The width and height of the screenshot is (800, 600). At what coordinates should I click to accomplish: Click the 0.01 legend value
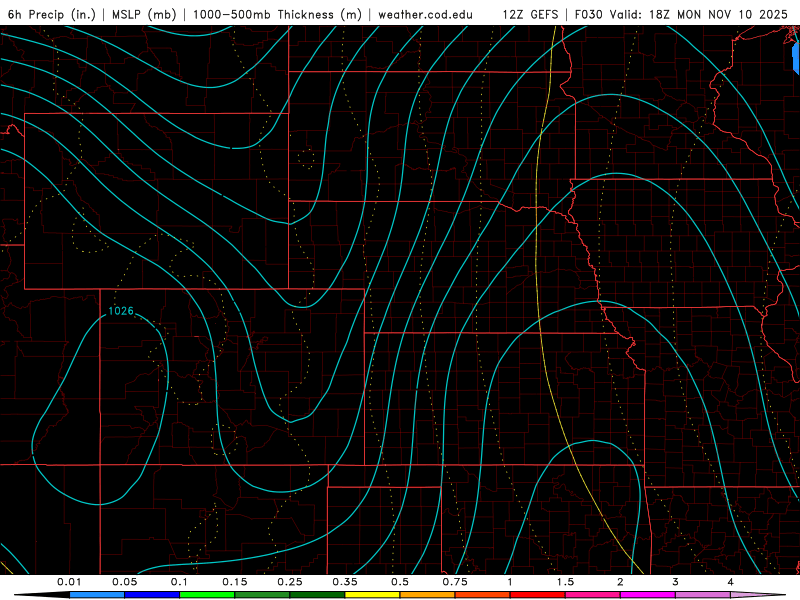click(69, 582)
